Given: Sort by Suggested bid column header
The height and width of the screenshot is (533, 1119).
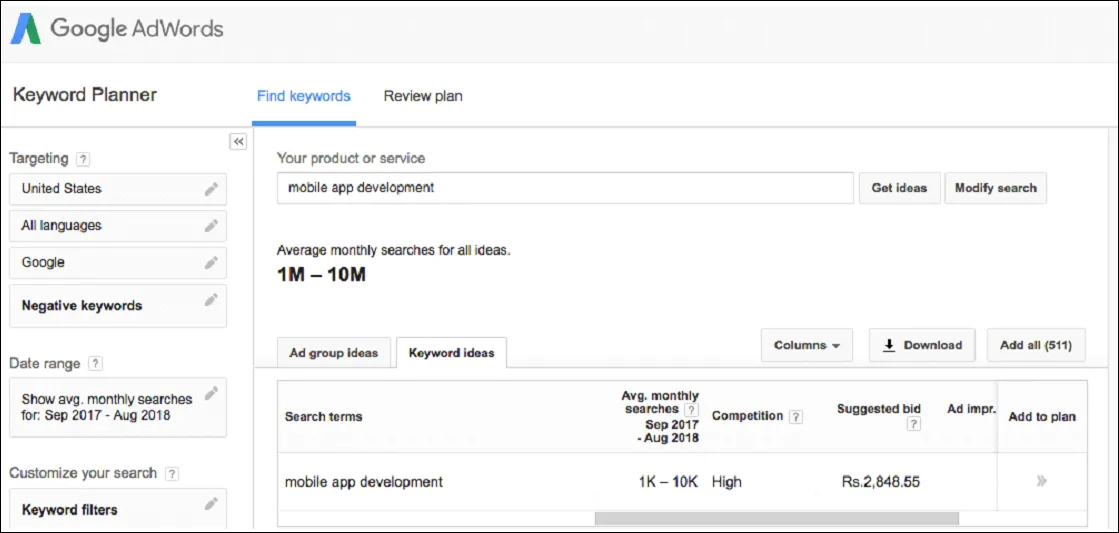Looking at the screenshot, I should pyautogui.click(x=879, y=410).
